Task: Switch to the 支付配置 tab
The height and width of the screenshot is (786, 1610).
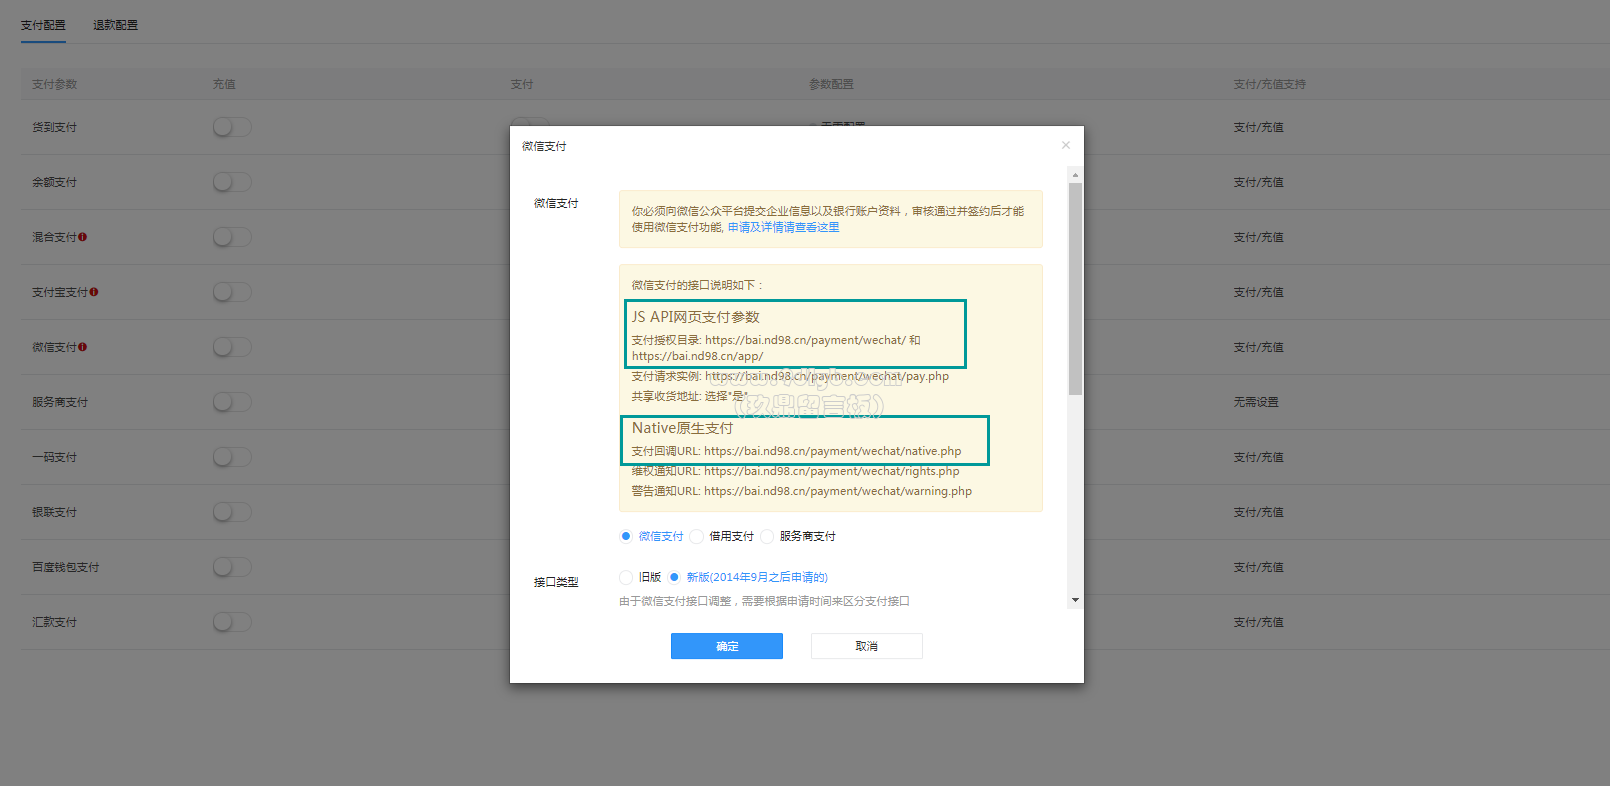Action: click(x=43, y=25)
